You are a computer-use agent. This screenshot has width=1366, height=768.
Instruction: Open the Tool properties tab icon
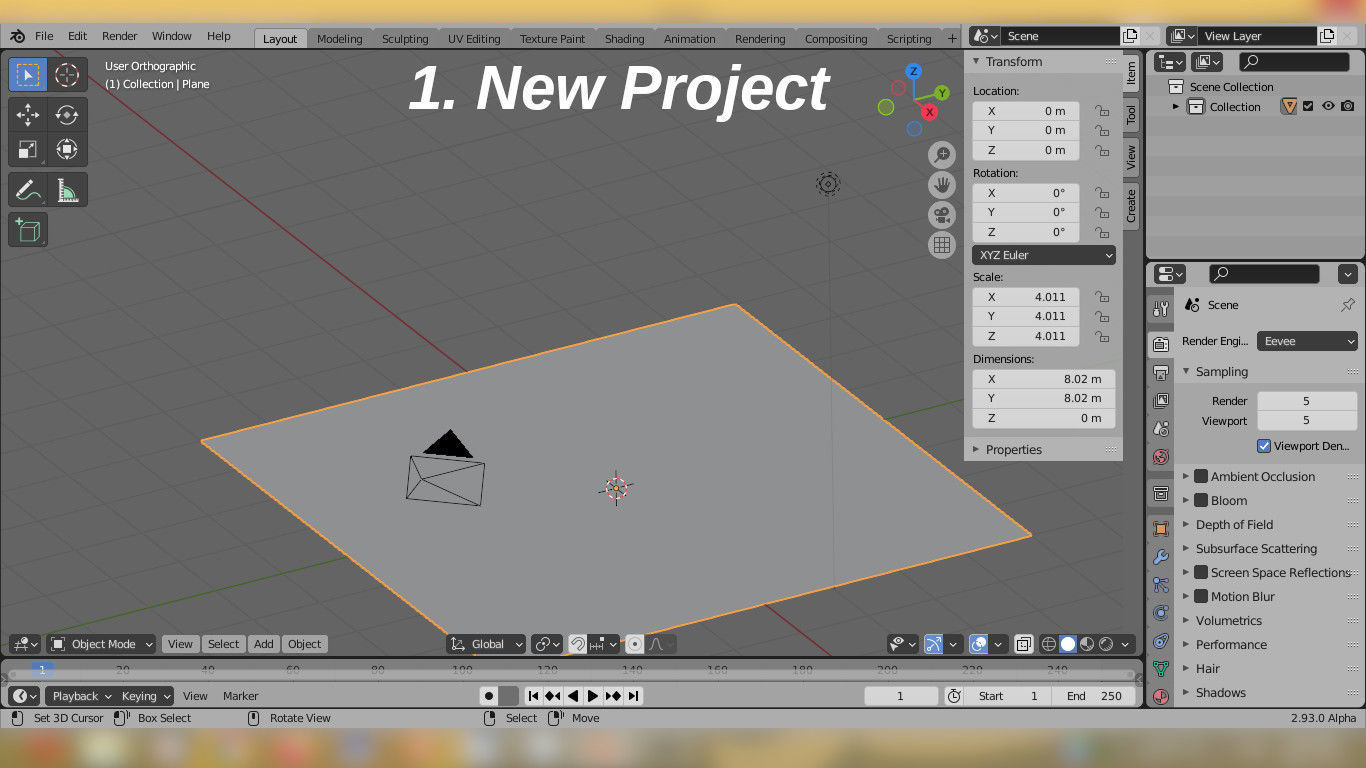click(x=1160, y=309)
